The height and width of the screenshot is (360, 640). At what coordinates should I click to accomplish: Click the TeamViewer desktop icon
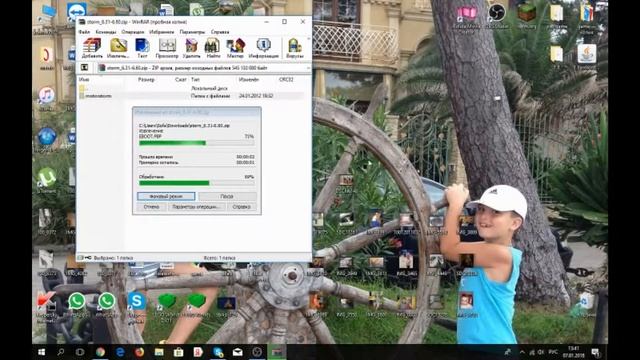tap(77, 11)
